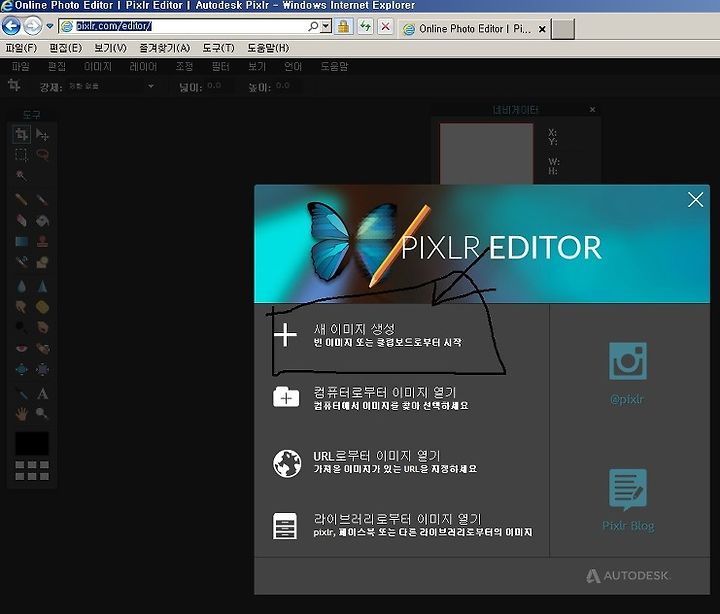Click the address bar search magnifier

tap(314, 26)
